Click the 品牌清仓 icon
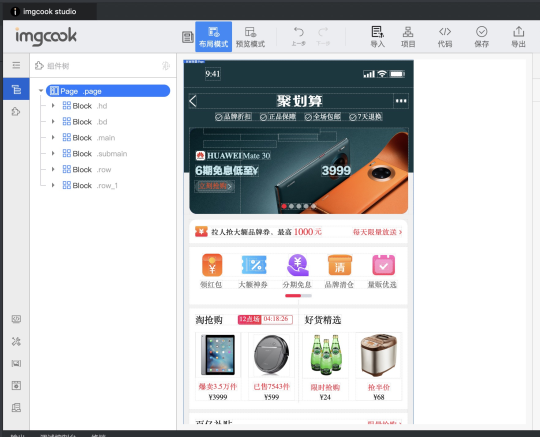This screenshot has width=540, height=437. coord(340,265)
